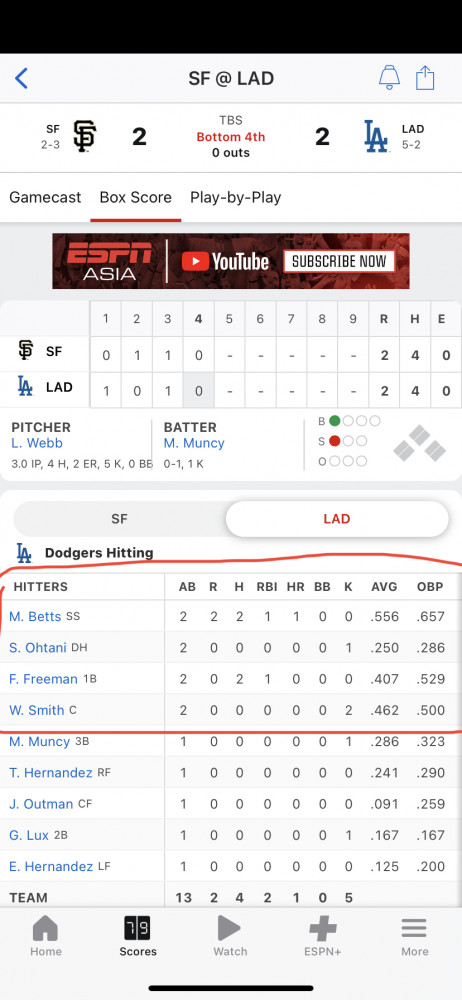462x1000 pixels.
Task: Select the LAD team toggle
Action: pyautogui.click(x=337, y=518)
